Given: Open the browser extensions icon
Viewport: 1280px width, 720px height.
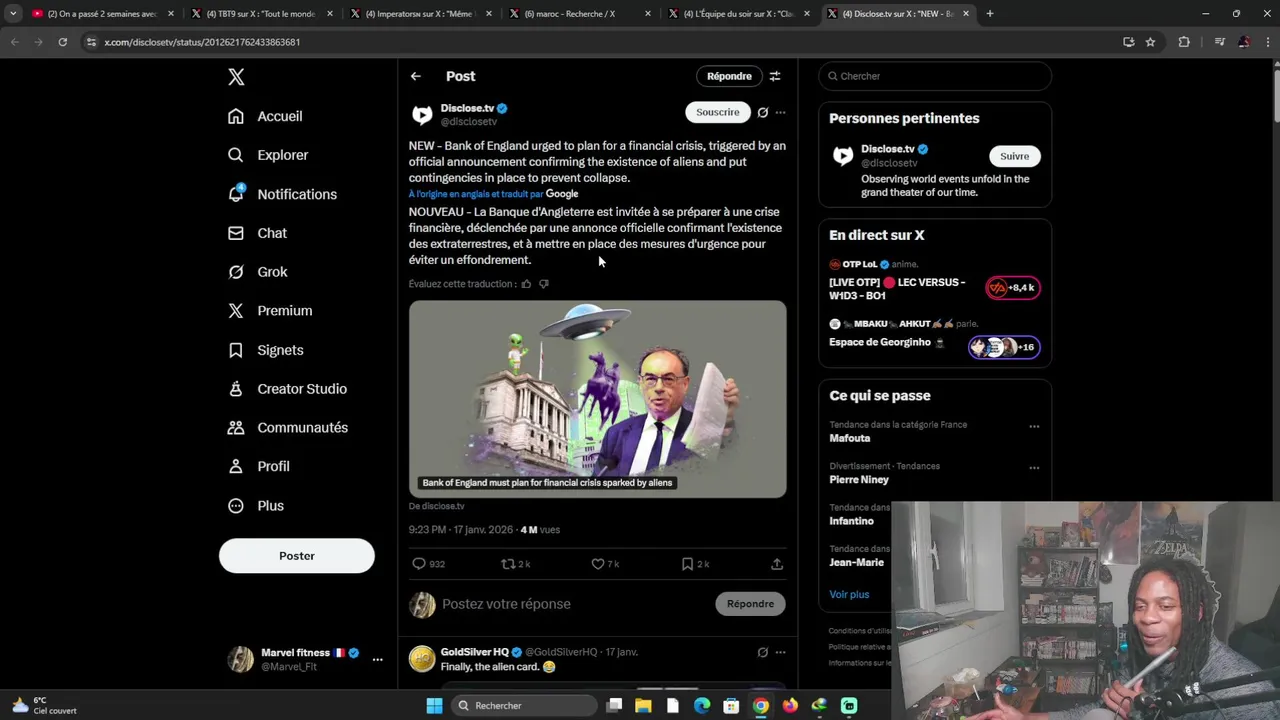Looking at the screenshot, I should pyautogui.click(x=1184, y=42).
